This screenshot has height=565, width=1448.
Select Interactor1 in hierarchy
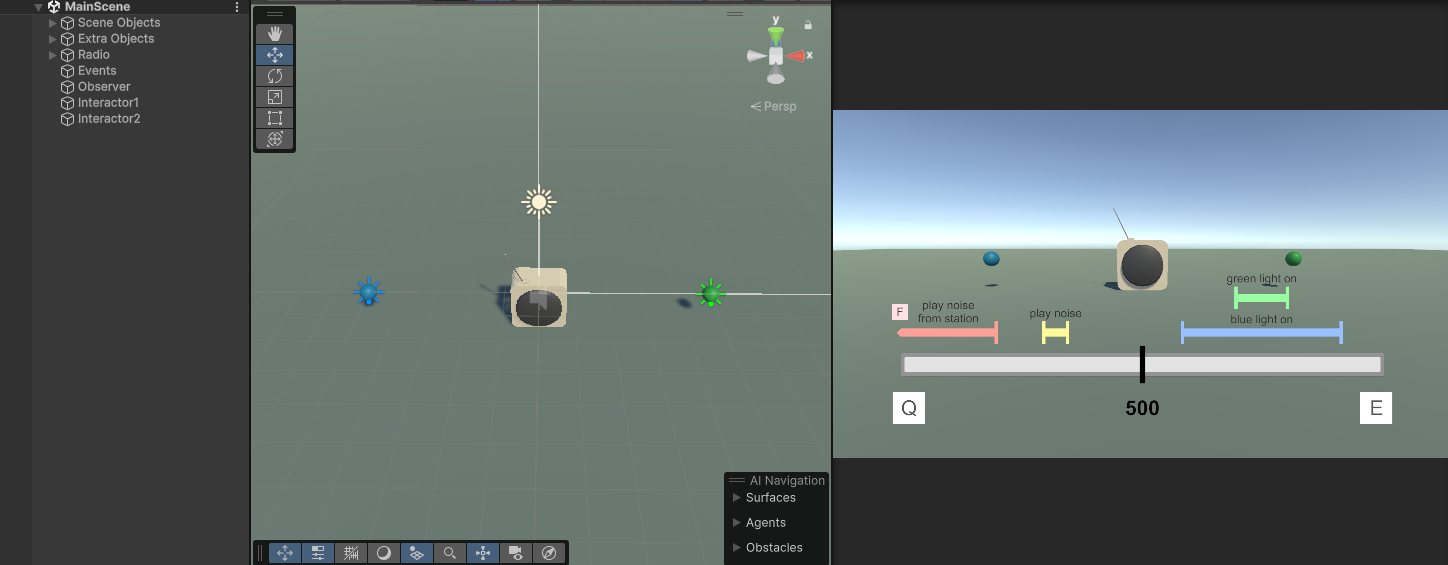108,103
